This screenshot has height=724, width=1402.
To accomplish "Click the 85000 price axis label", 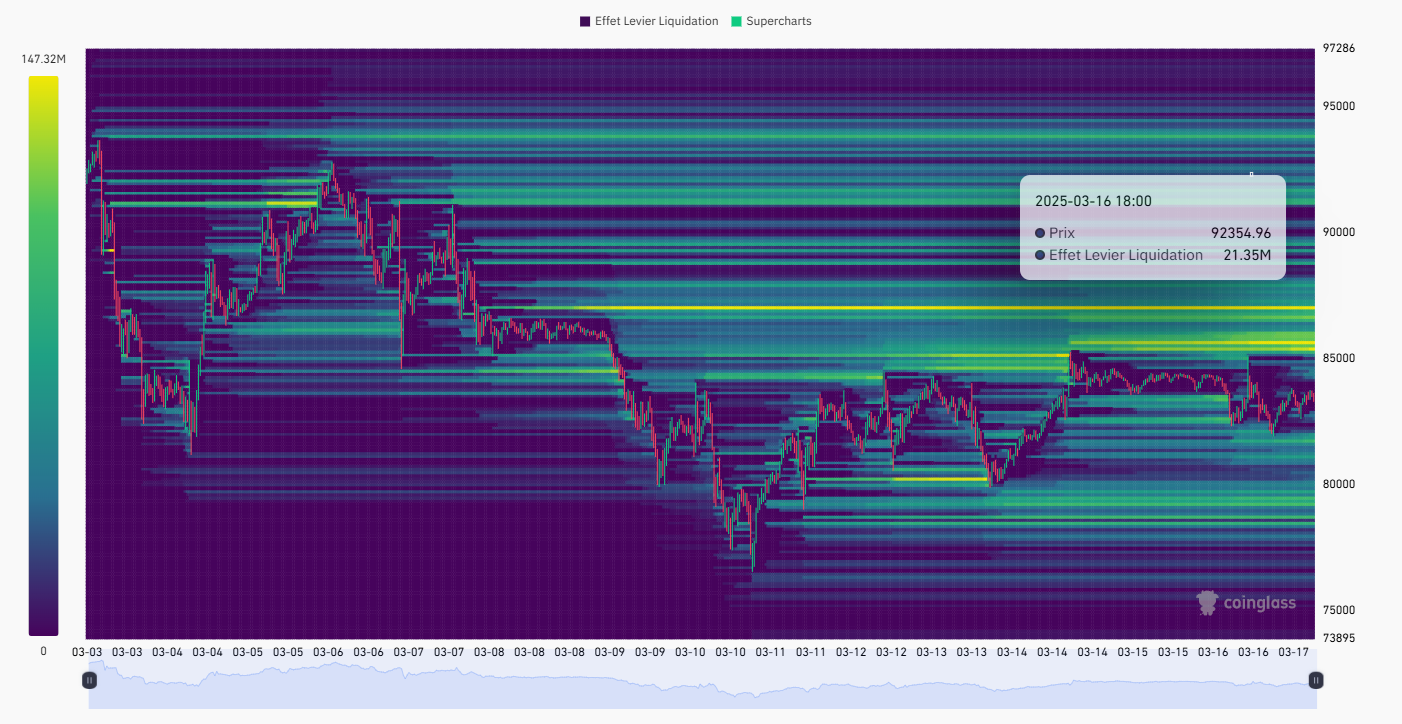I will tap(1338, 358).
